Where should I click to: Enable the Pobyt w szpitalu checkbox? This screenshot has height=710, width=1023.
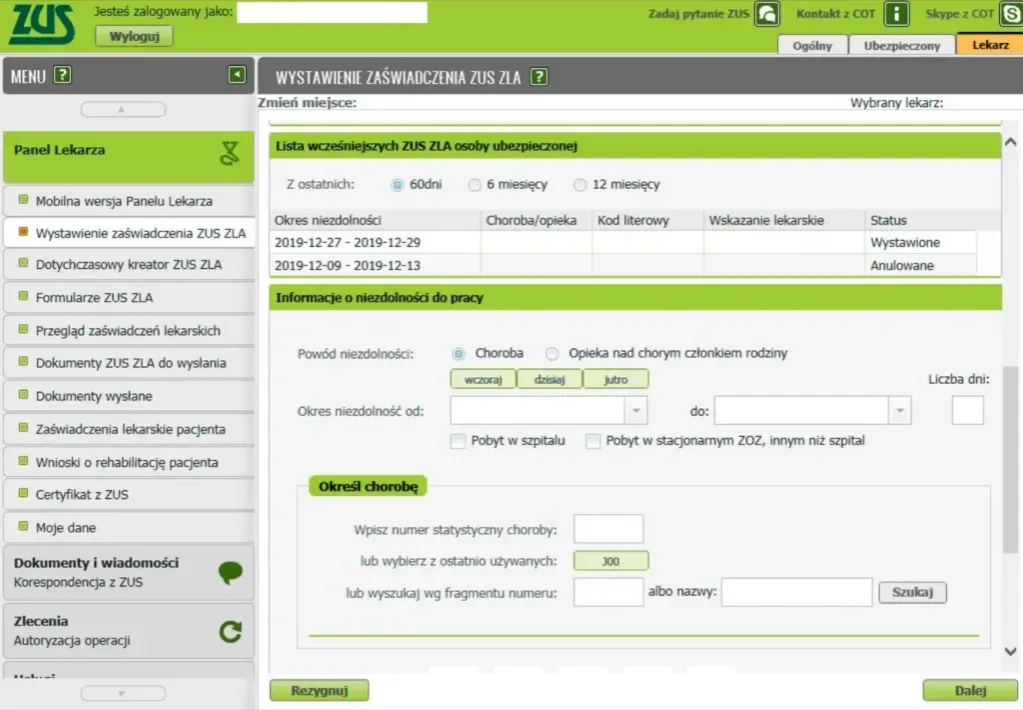pyautogui.click(x=457, y=440)
